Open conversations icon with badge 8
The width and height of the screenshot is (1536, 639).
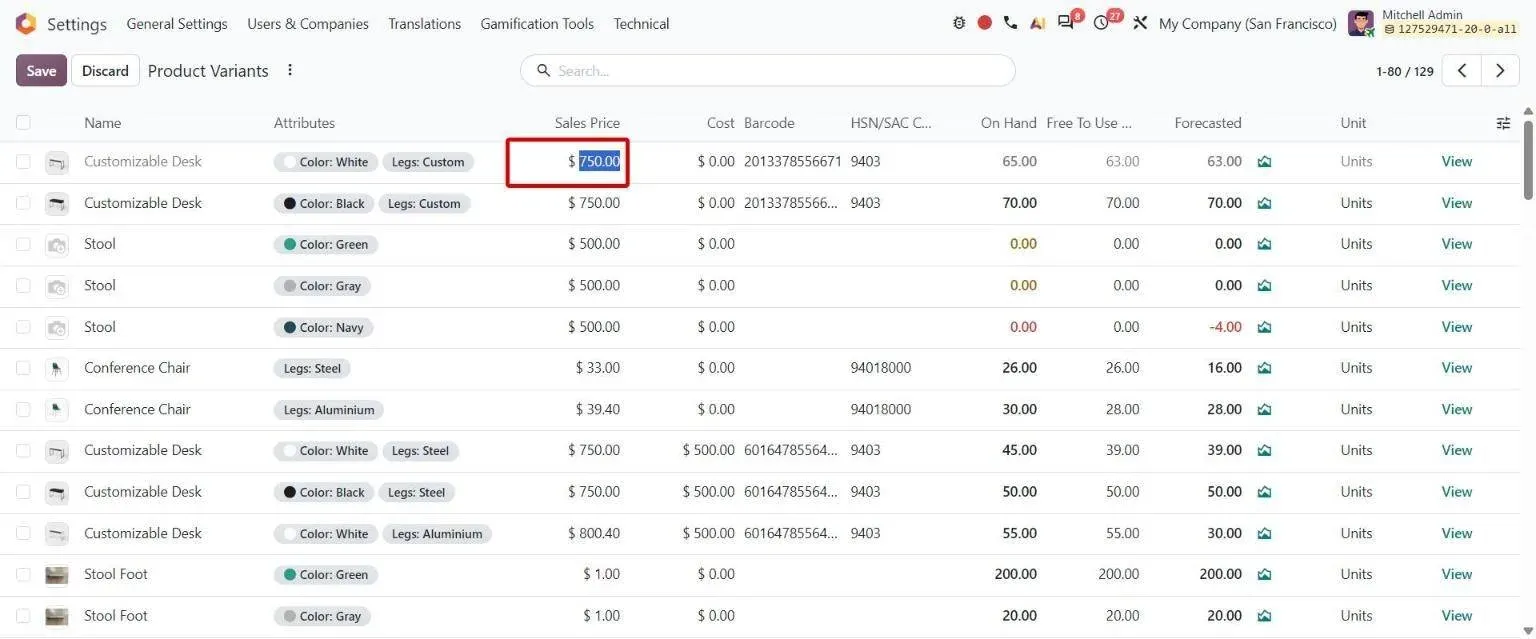point(1066,23)
